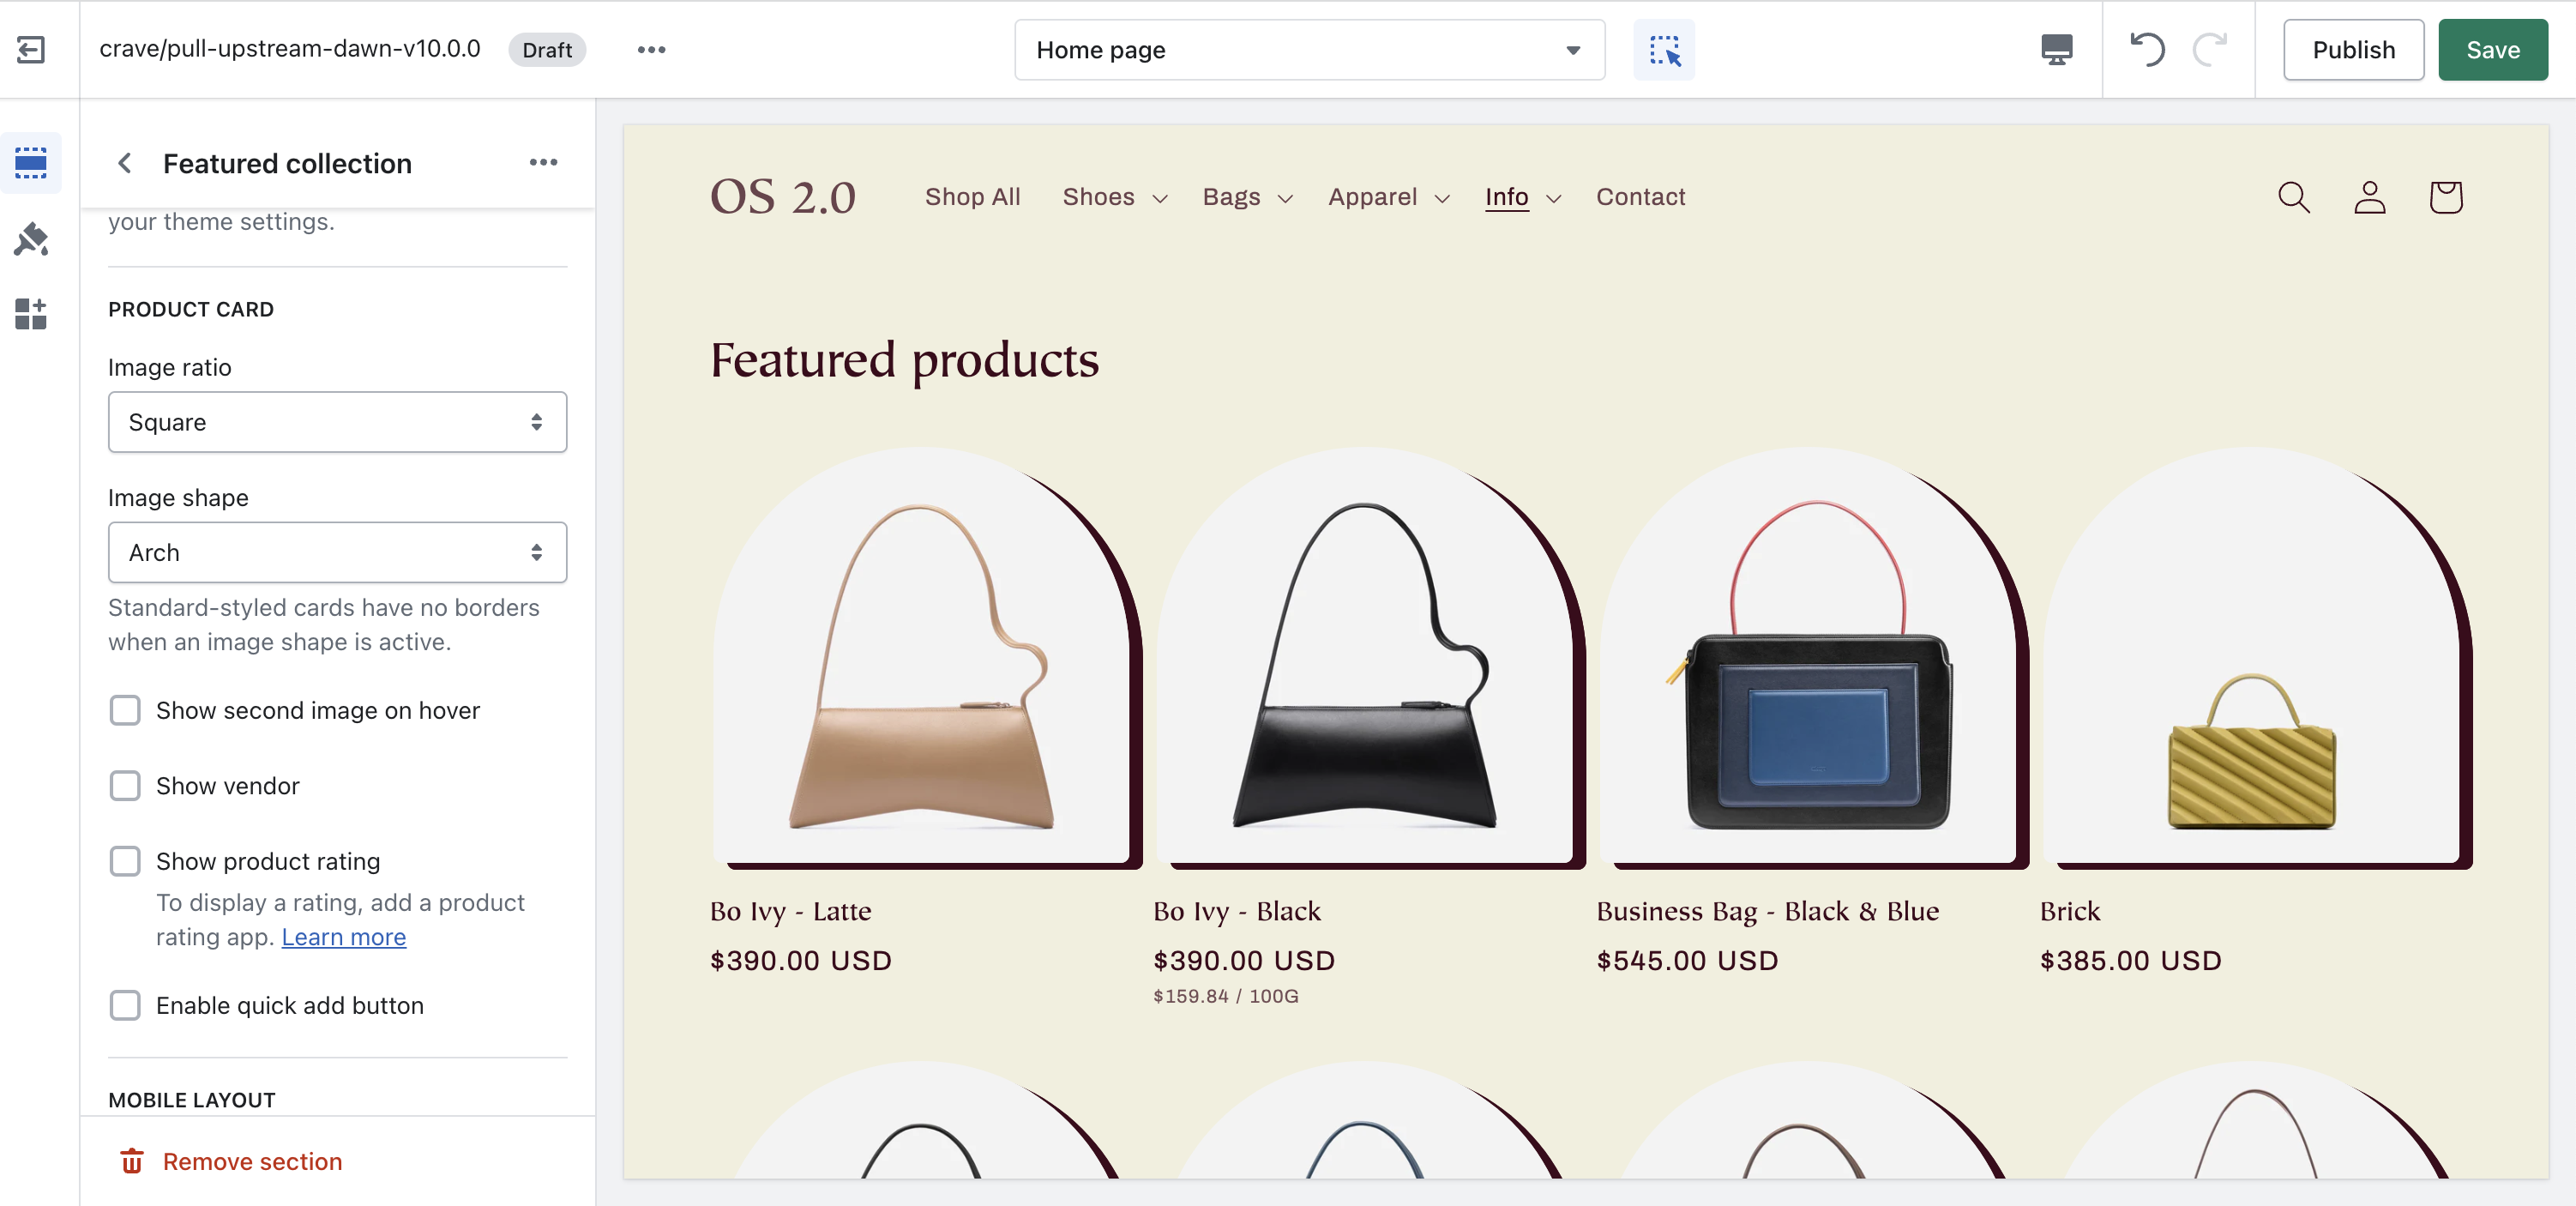2576x1206 pixels.
Task: Select Contact in the storefront navigation
Action: click(1640, 197)
